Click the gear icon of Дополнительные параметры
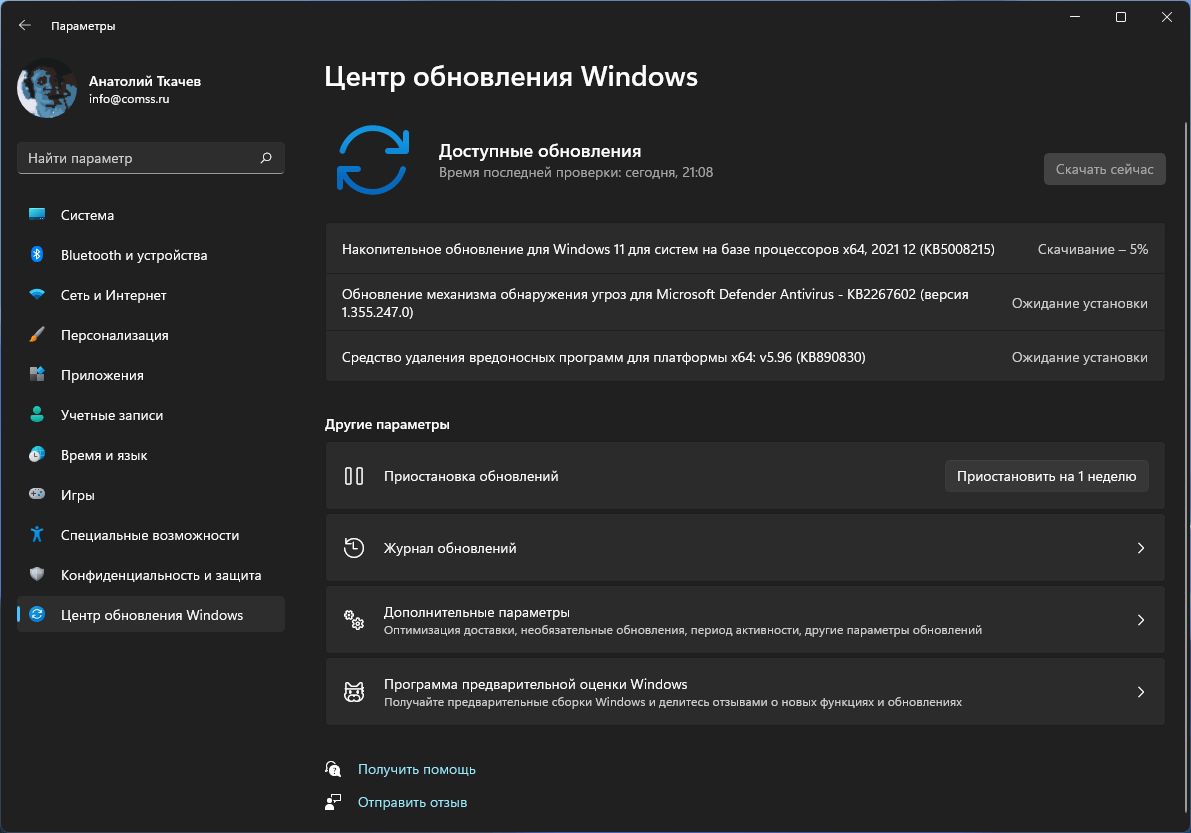1191x833 pixels. (x=353, y=620)
